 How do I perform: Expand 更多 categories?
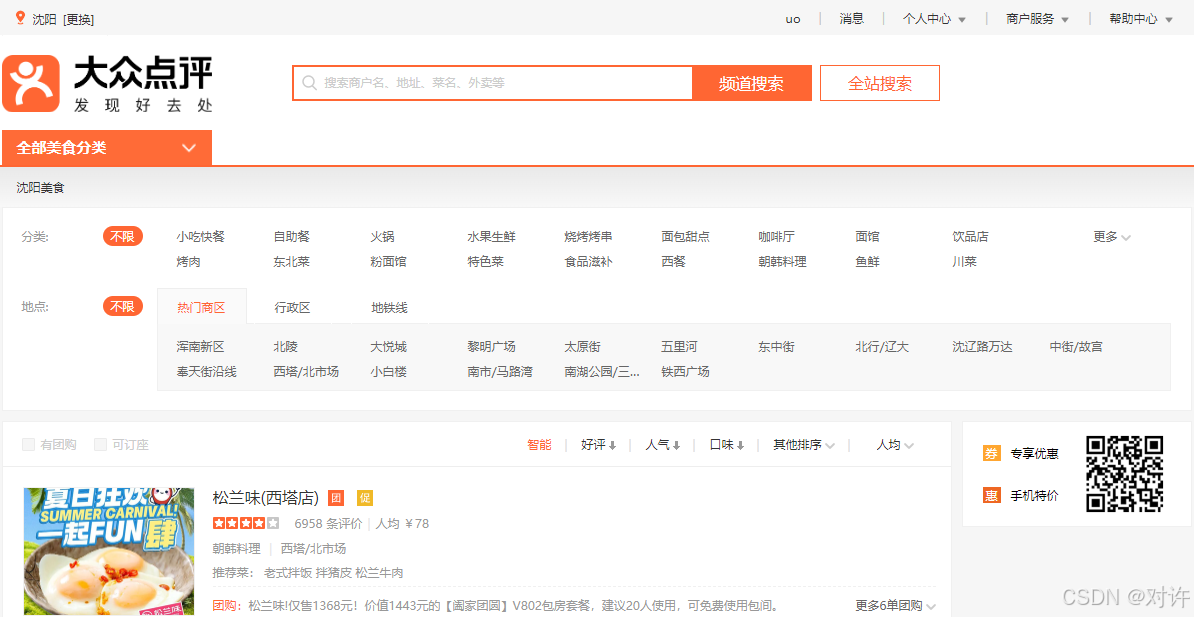tap(1112, 237)
